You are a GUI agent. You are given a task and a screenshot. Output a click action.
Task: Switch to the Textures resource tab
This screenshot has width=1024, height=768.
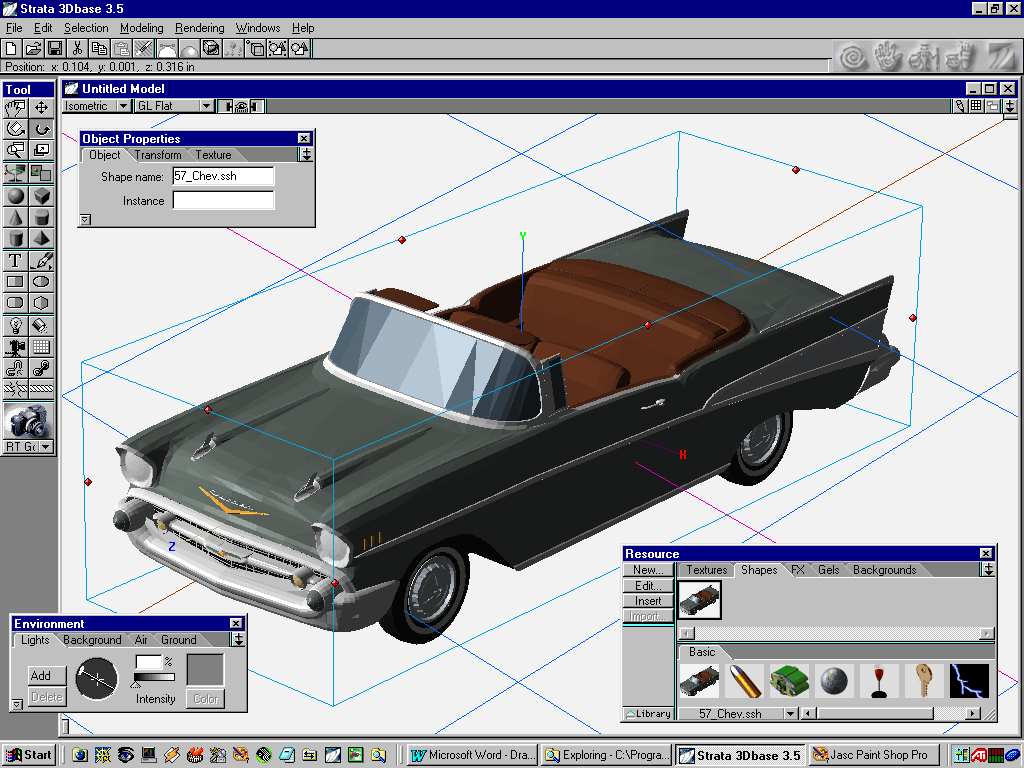coord(706,570)
